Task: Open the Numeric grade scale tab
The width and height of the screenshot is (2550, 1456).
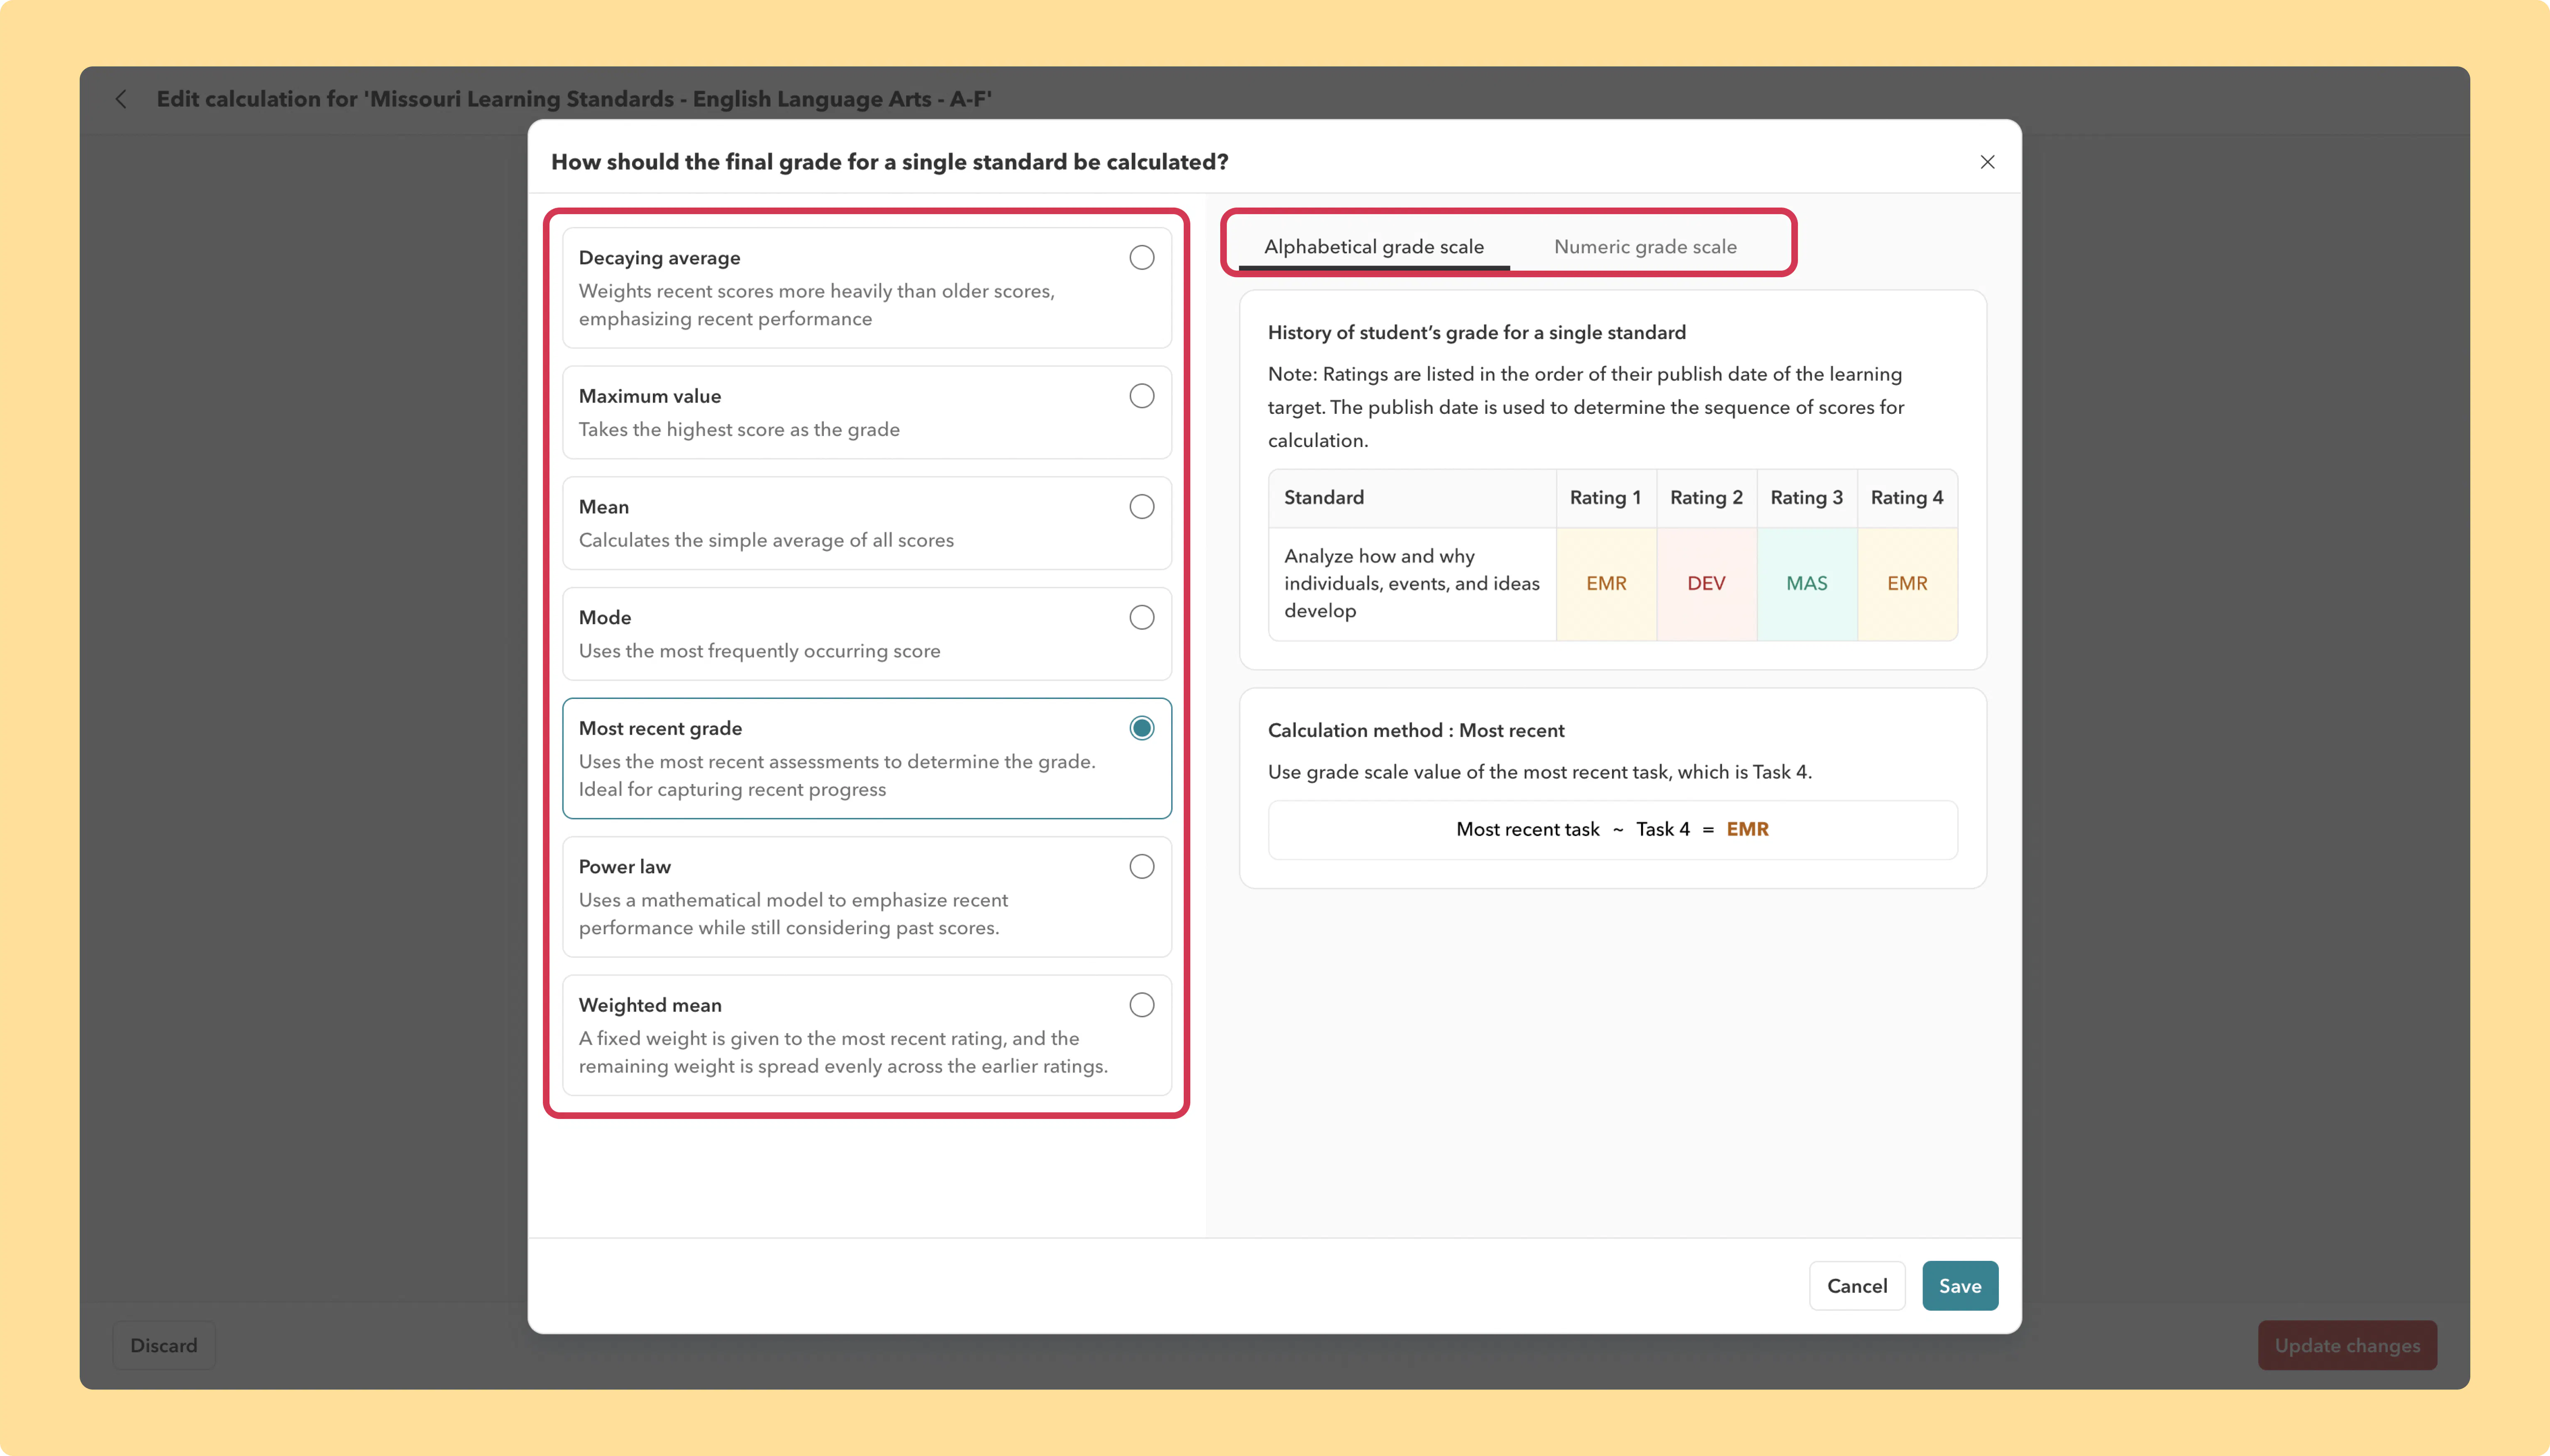Action: [x=1645, y=247]
